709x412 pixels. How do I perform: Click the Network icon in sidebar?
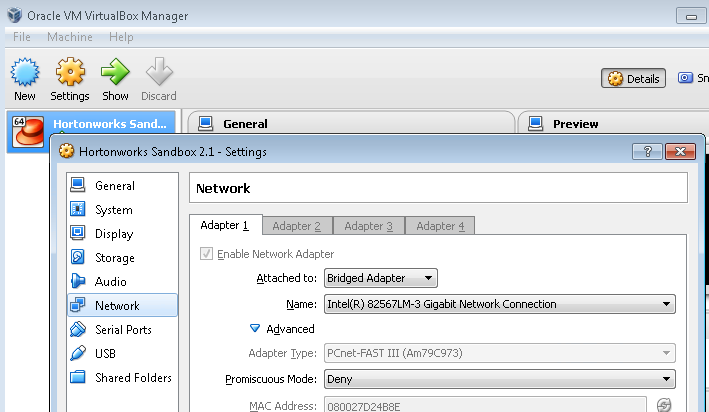(78, 305)
